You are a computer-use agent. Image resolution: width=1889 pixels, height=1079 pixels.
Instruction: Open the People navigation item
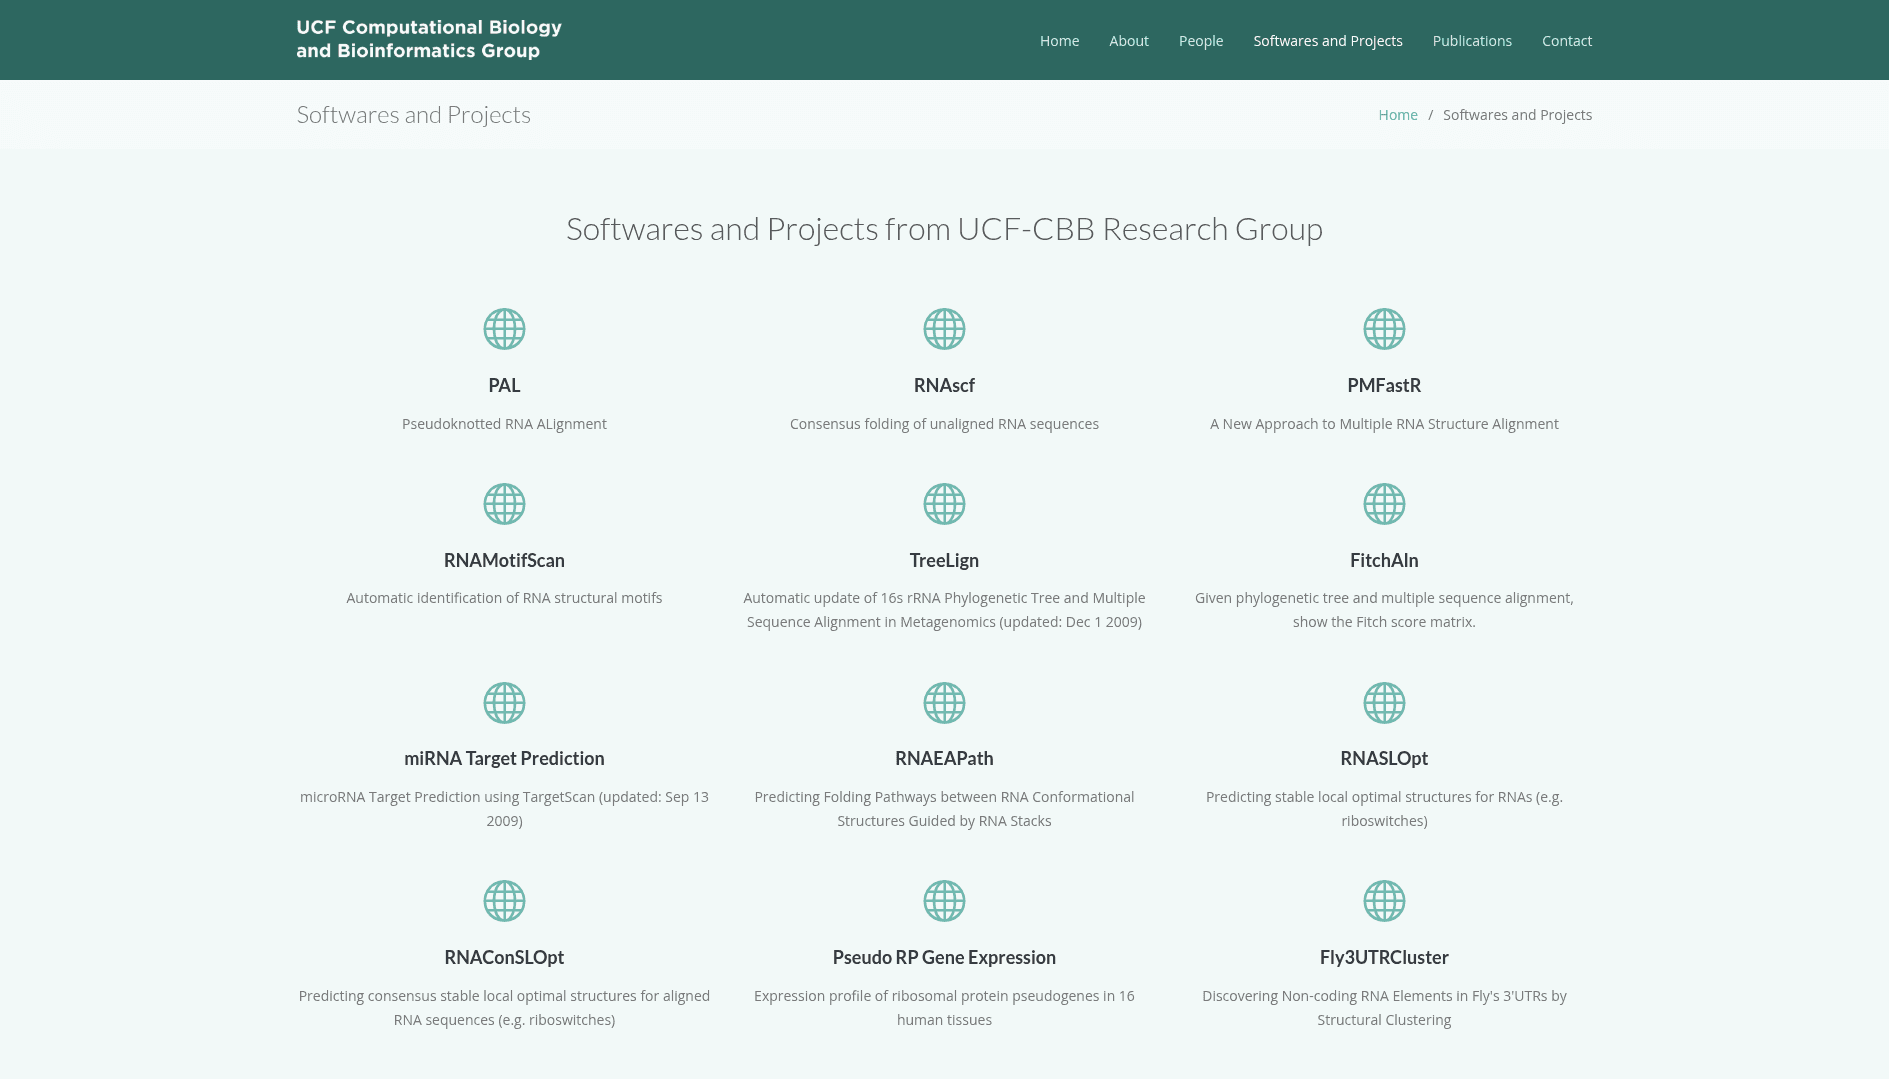1200,41
